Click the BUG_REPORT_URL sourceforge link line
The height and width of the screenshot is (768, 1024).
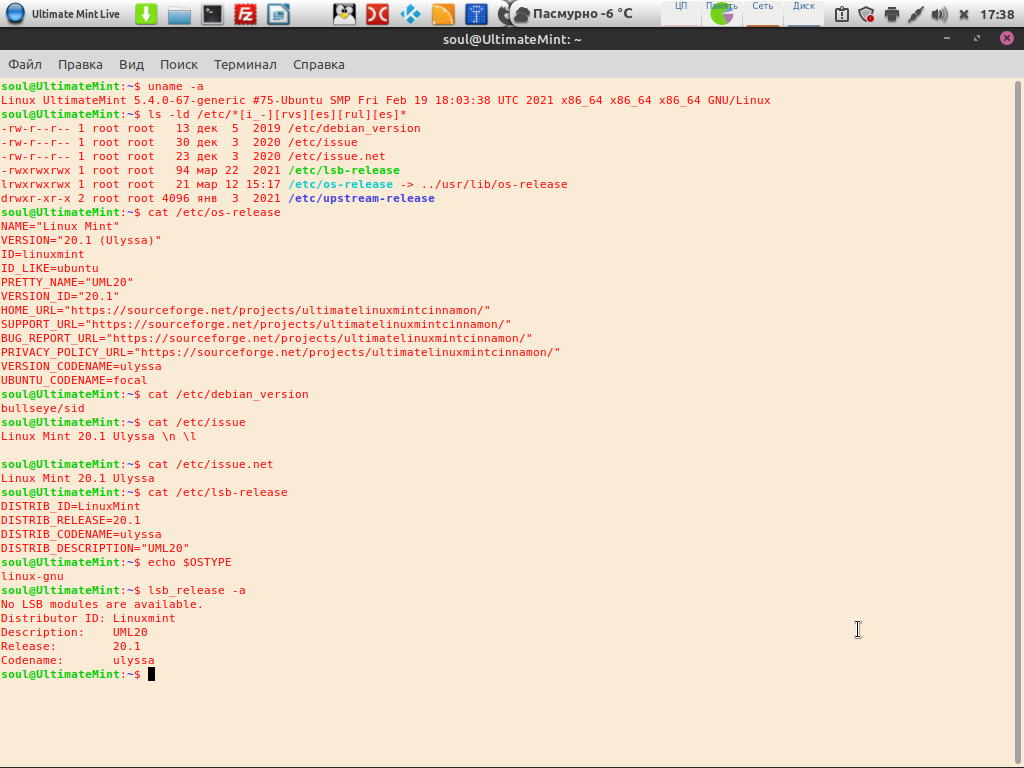(266, 338)
